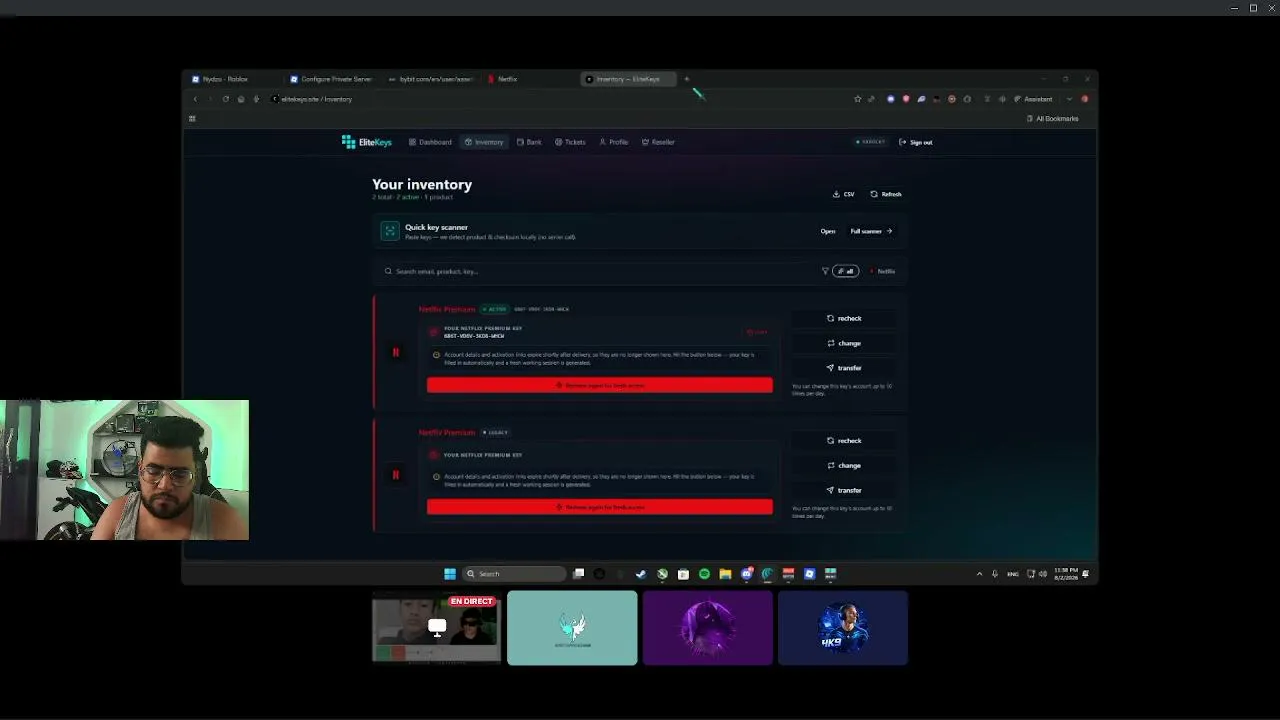
Task: Open Spotify from the taskbar
Action: pyautogui.click(x=704, y=574)
